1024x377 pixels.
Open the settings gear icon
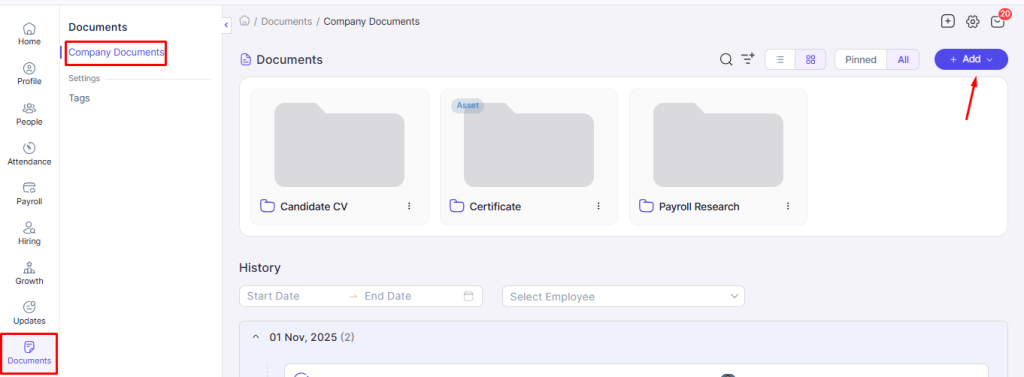tap(972, 22)
